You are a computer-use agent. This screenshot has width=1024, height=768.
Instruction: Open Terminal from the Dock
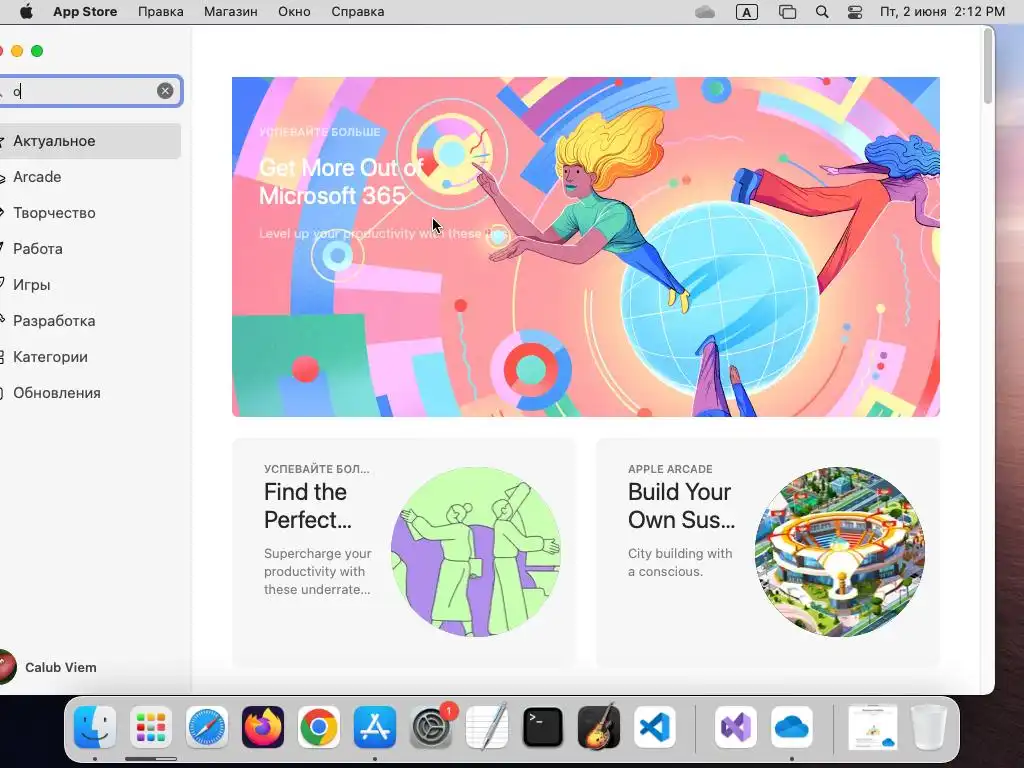point(543,727)
